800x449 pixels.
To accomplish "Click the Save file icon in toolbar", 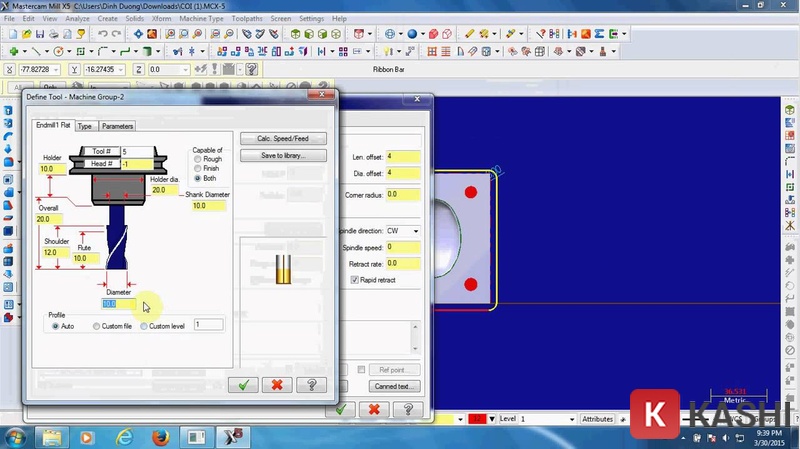I will pos(41,34).
